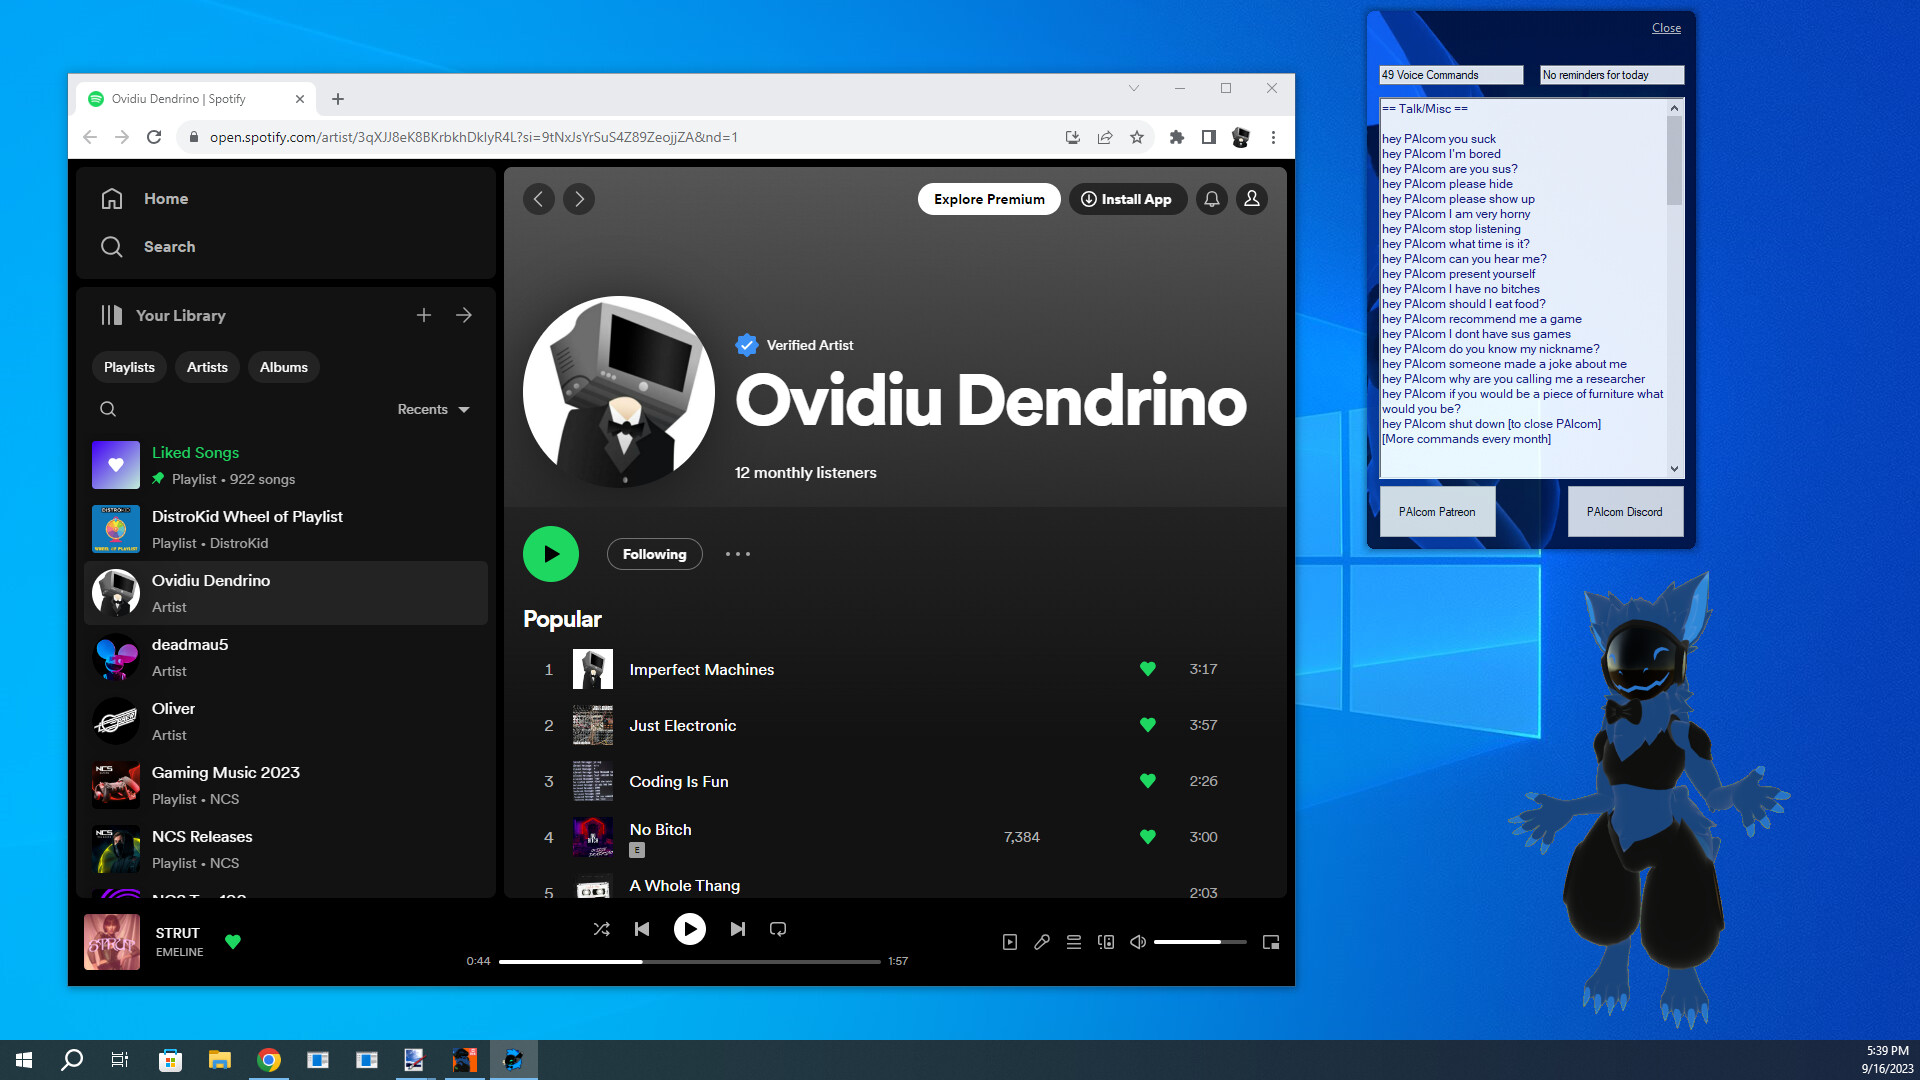Open the Recents sort dropdown
Screen dimensions: 1920x1080
(431, 409)
